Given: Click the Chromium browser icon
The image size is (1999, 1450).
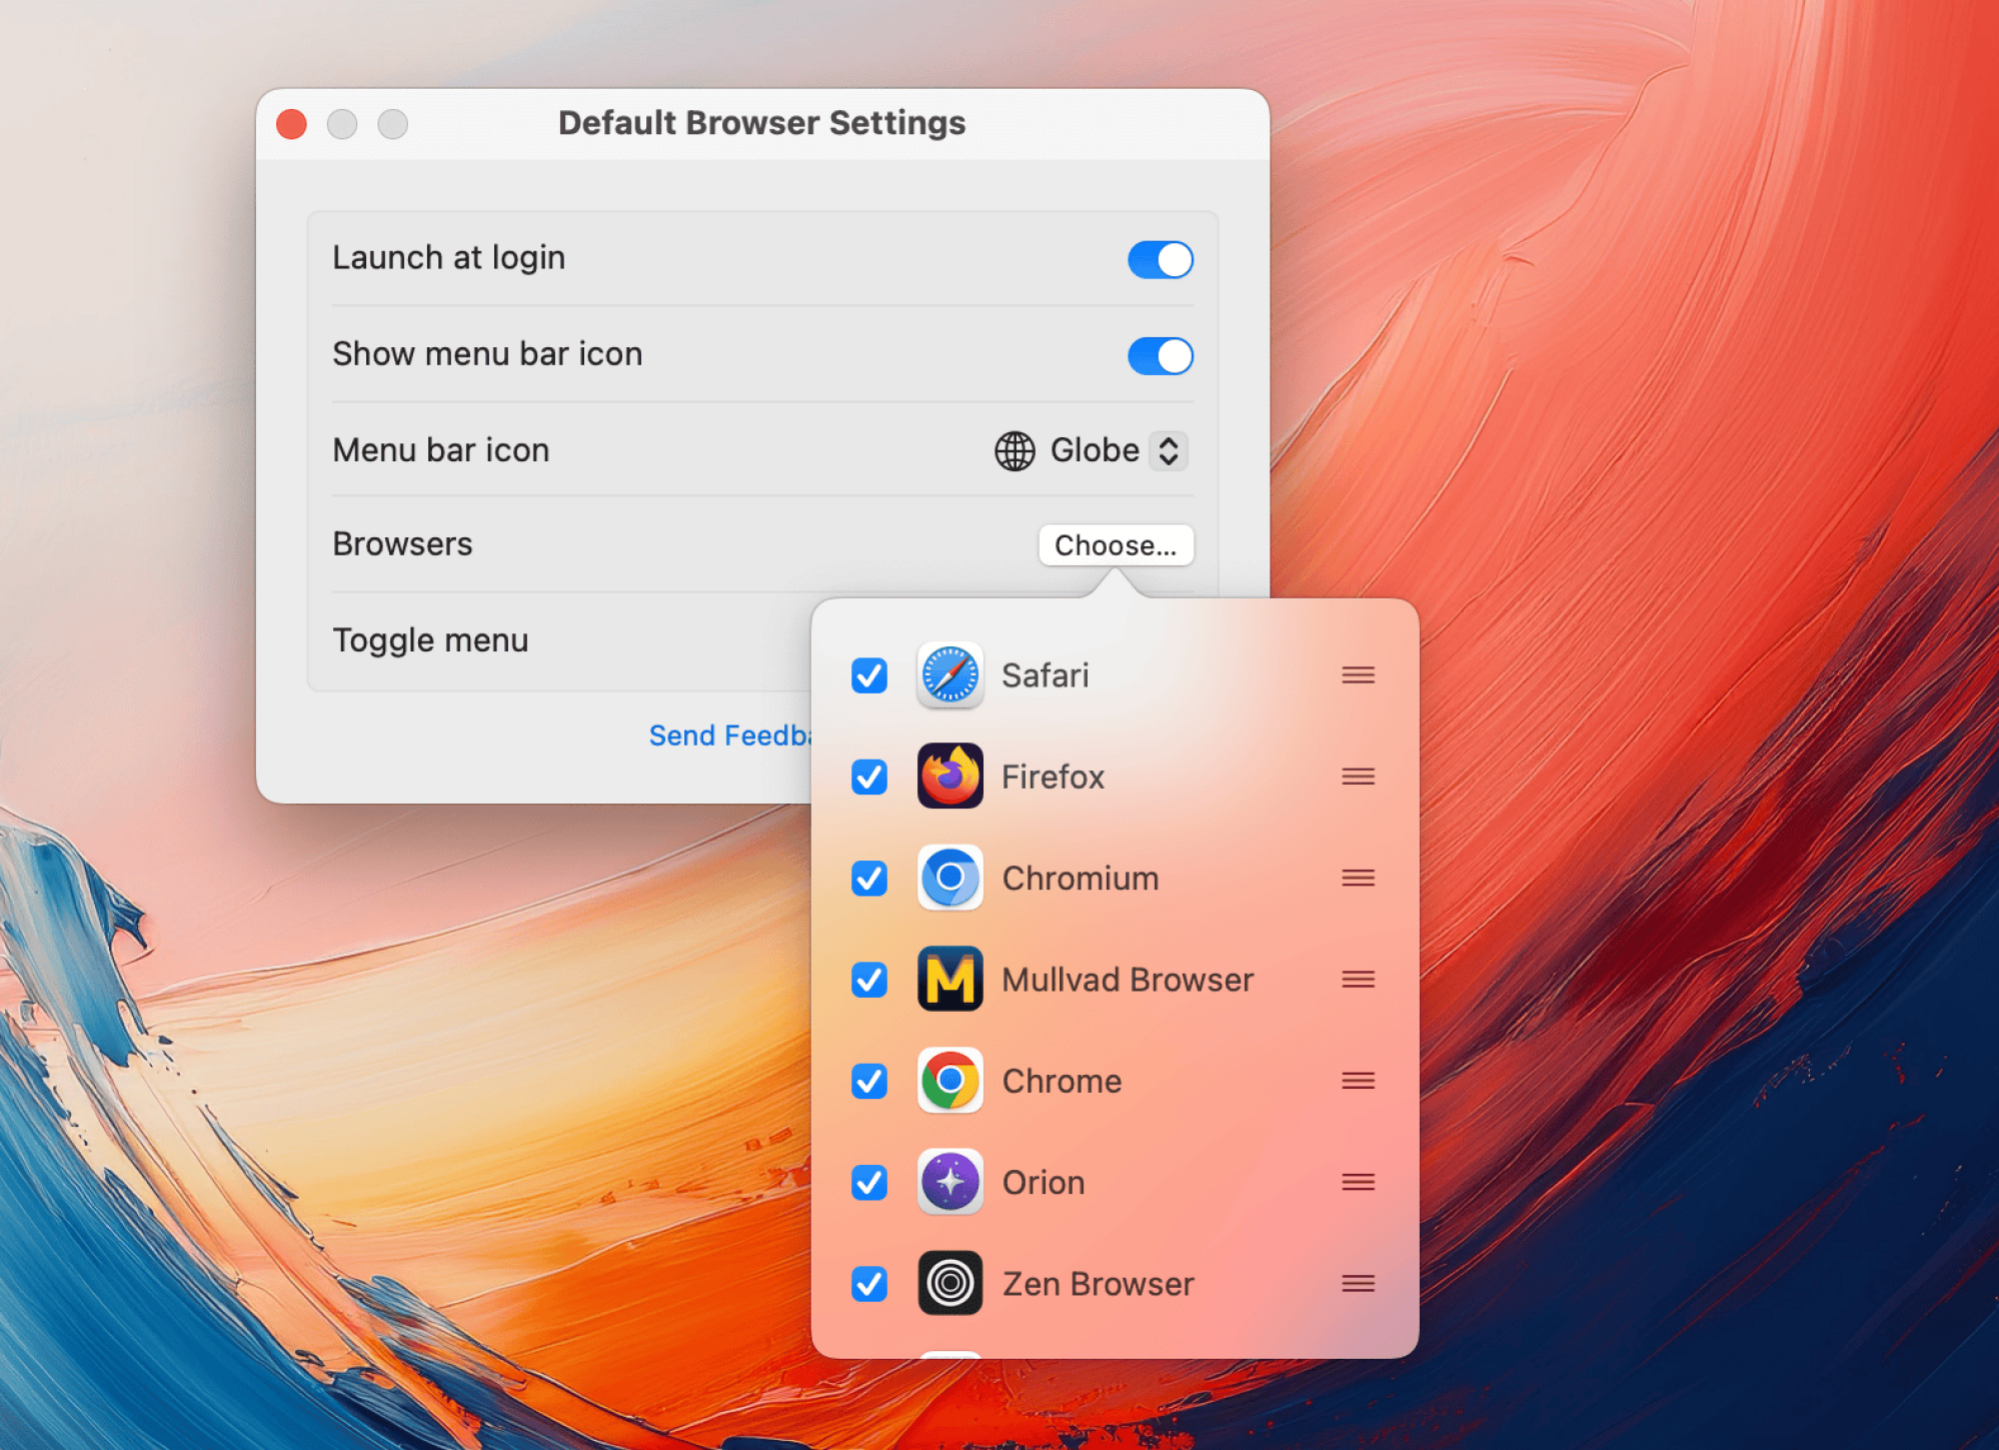Looking at the screenshot, I should pyautogui.click(x=949, y=877).
